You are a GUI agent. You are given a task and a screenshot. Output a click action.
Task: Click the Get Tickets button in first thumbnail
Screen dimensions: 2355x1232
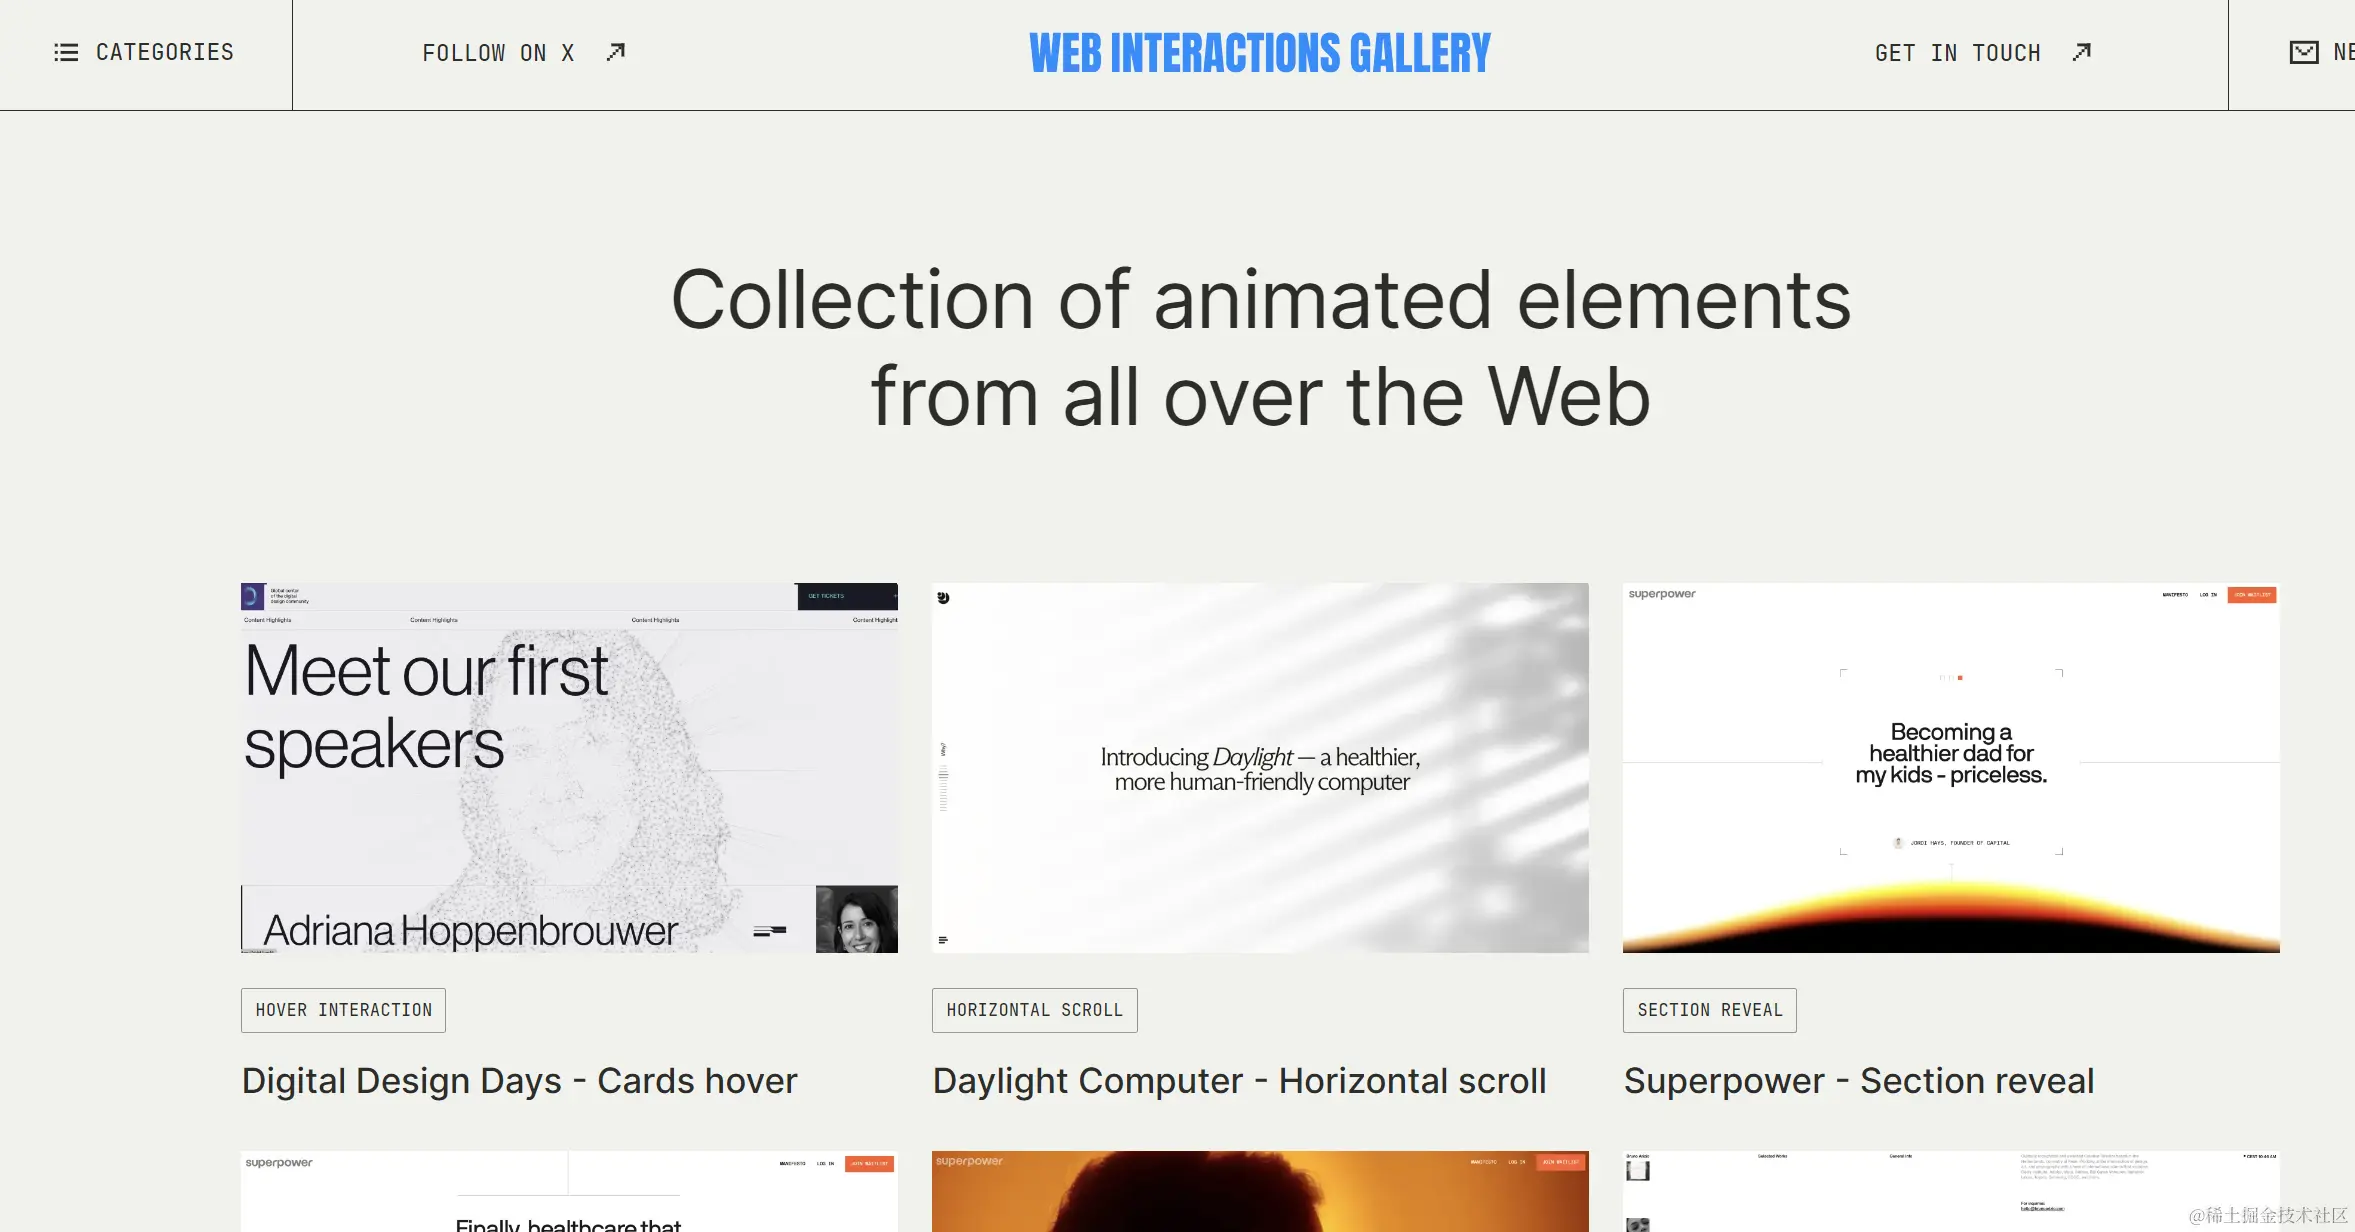point(845,596)
